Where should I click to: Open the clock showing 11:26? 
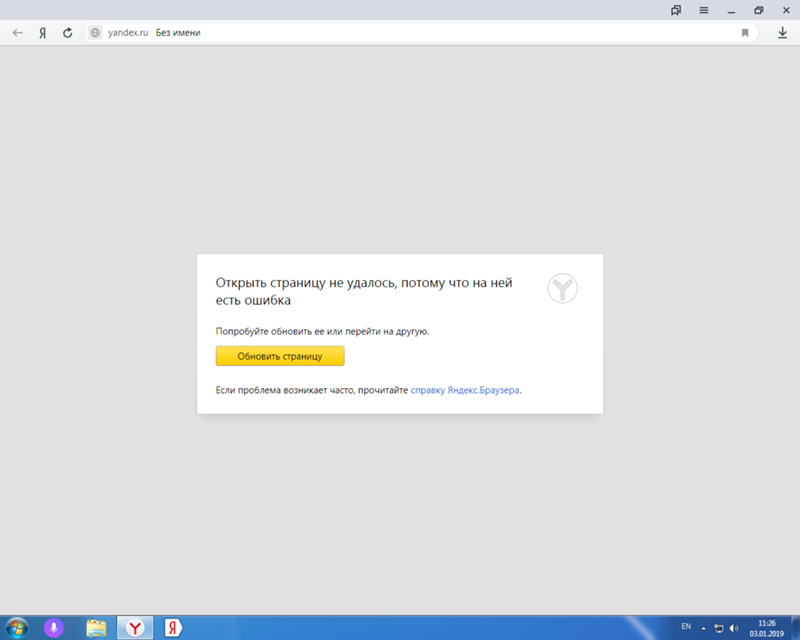point(766,628)
